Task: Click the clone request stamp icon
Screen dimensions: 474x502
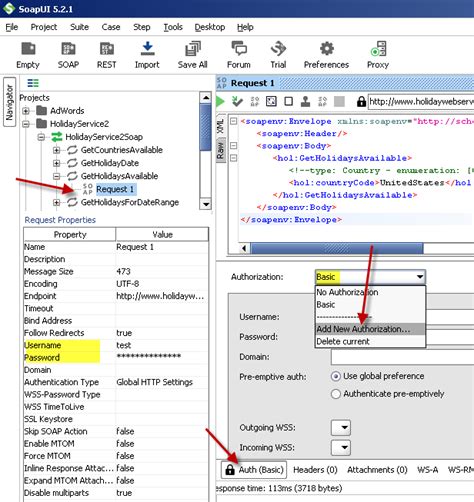Action: point(305,101)
